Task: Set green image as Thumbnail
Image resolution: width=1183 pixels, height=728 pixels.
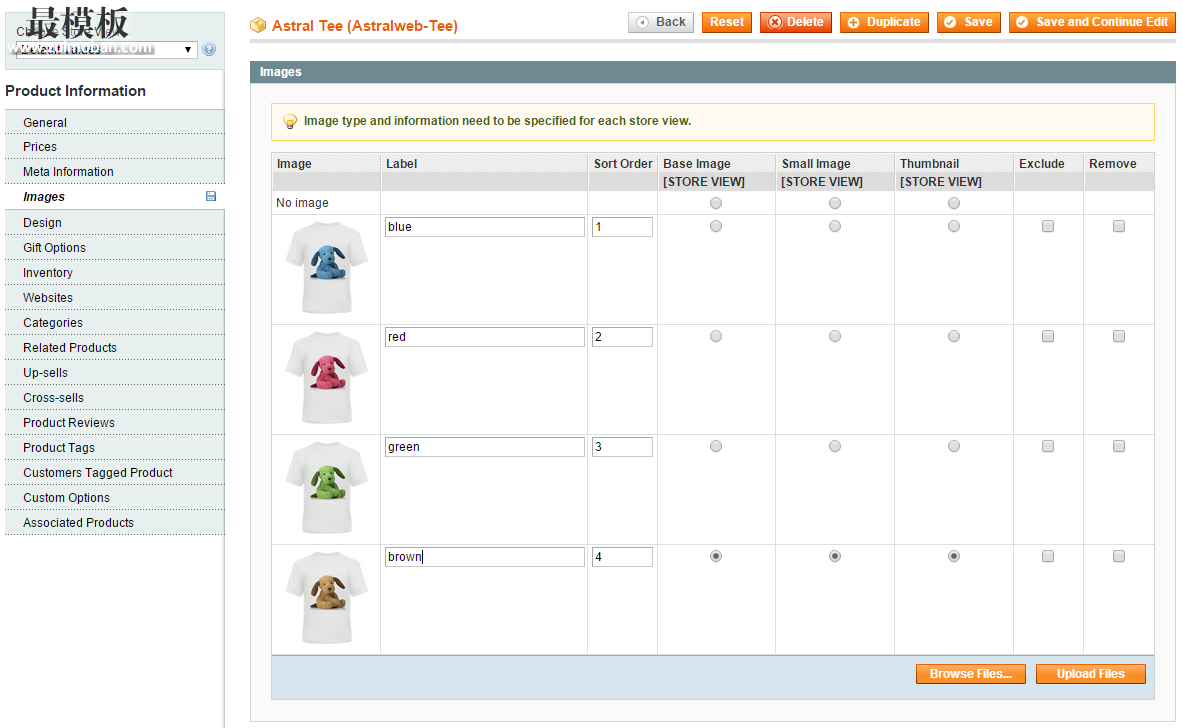Action: point(954,447)
